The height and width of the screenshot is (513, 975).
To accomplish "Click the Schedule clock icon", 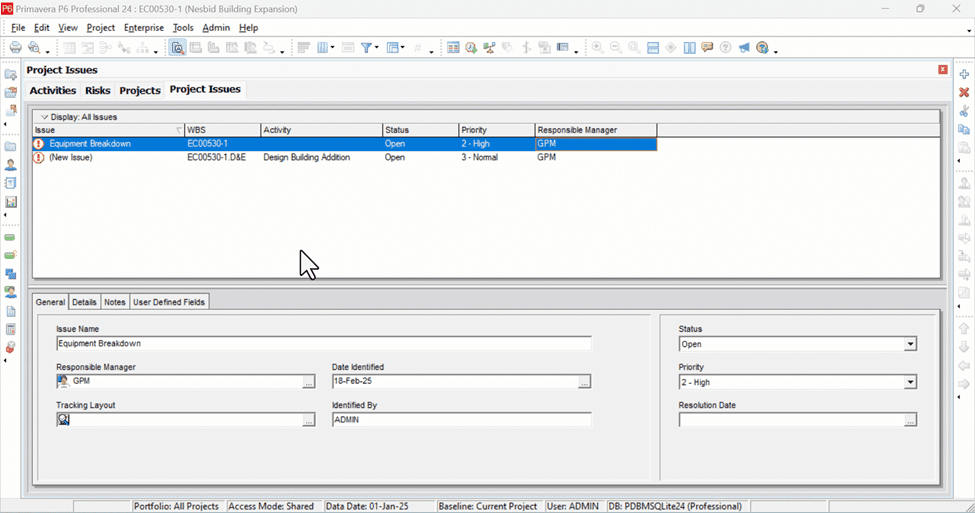I will 471,48.
